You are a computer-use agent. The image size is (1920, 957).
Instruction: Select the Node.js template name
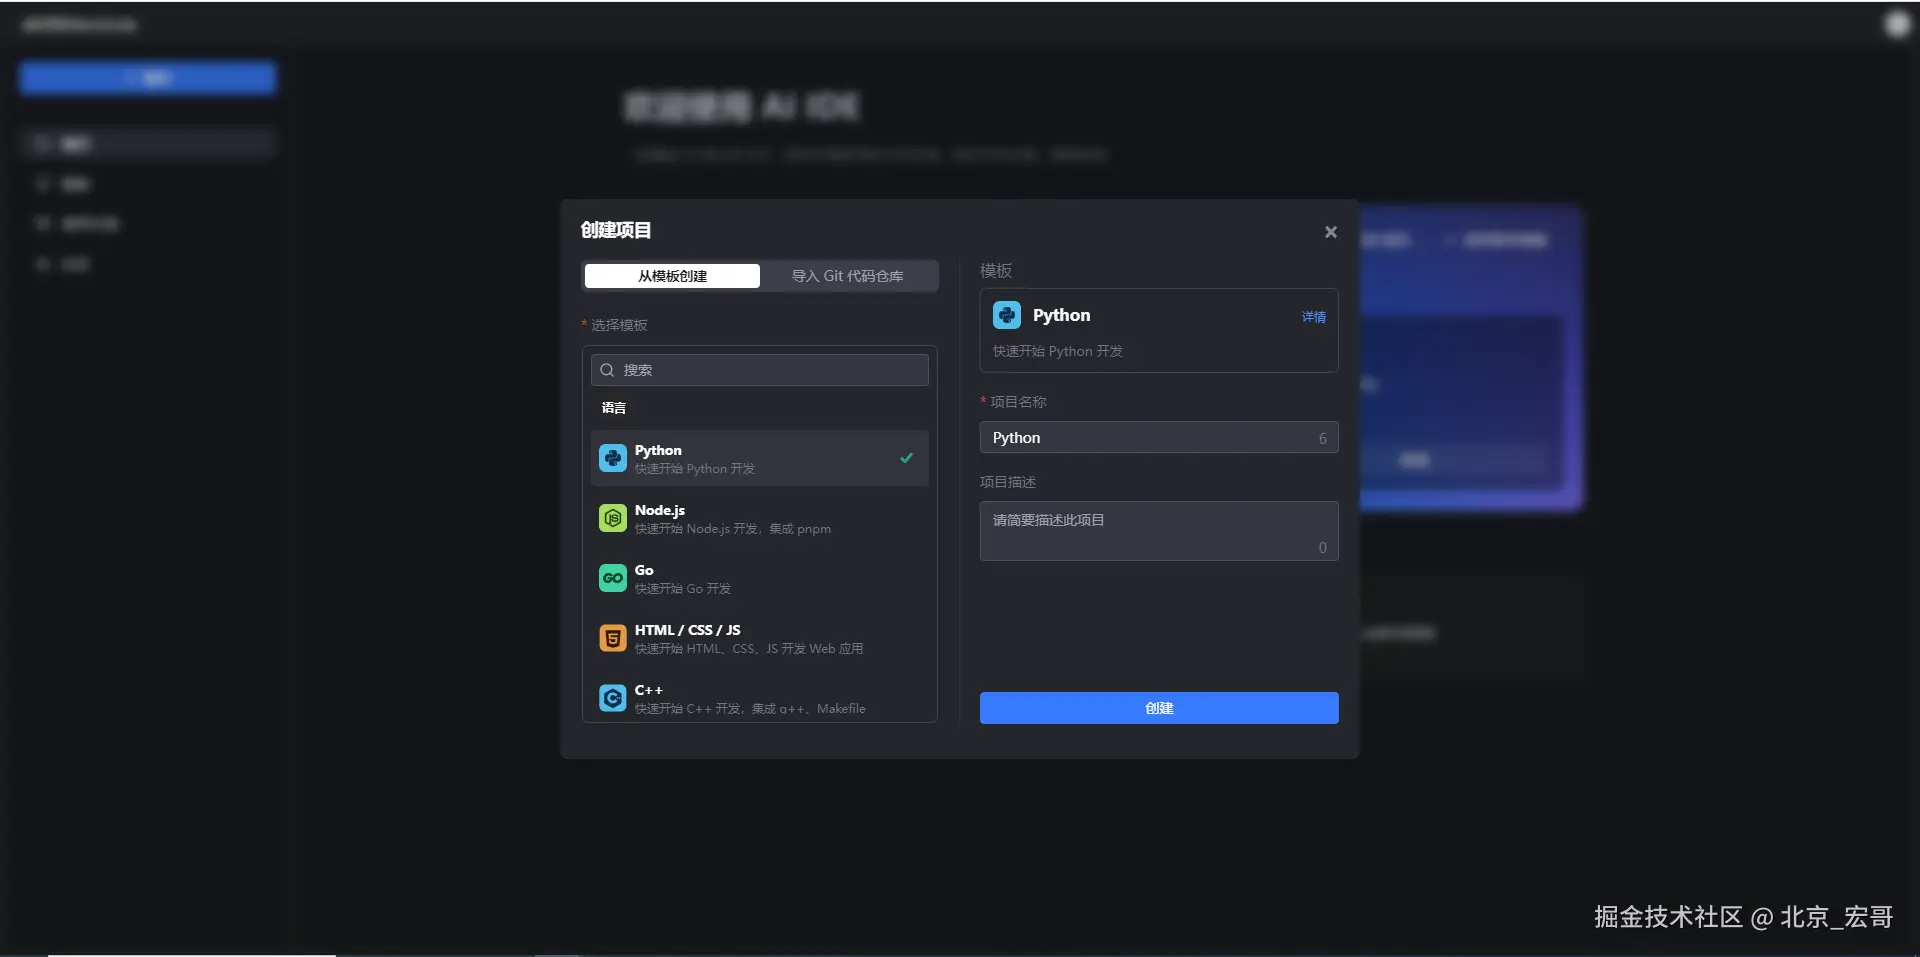[660, 510]
